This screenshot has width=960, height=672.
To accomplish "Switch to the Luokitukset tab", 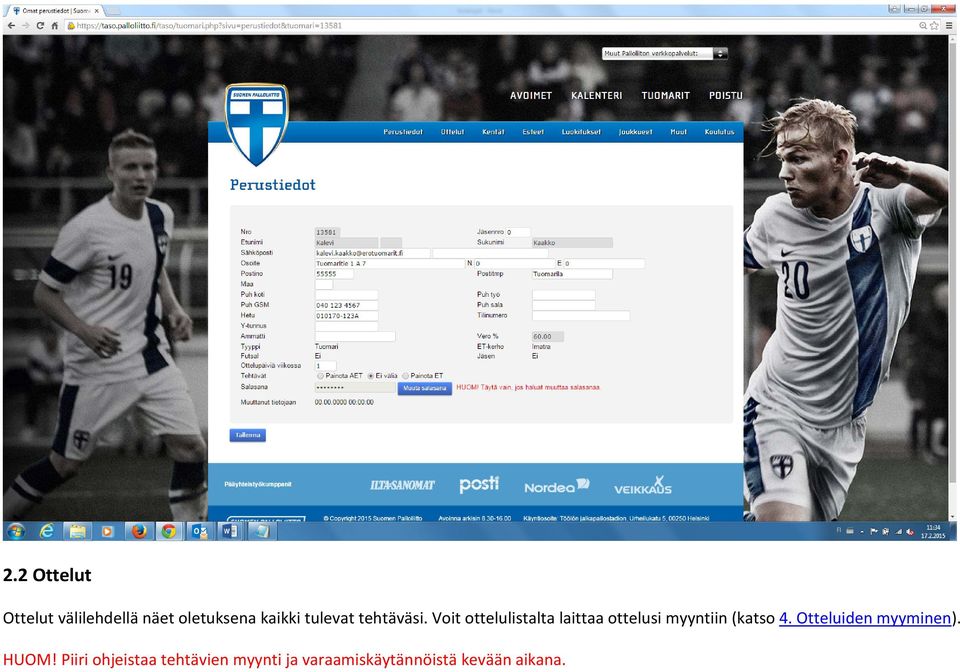I will 581,132.
